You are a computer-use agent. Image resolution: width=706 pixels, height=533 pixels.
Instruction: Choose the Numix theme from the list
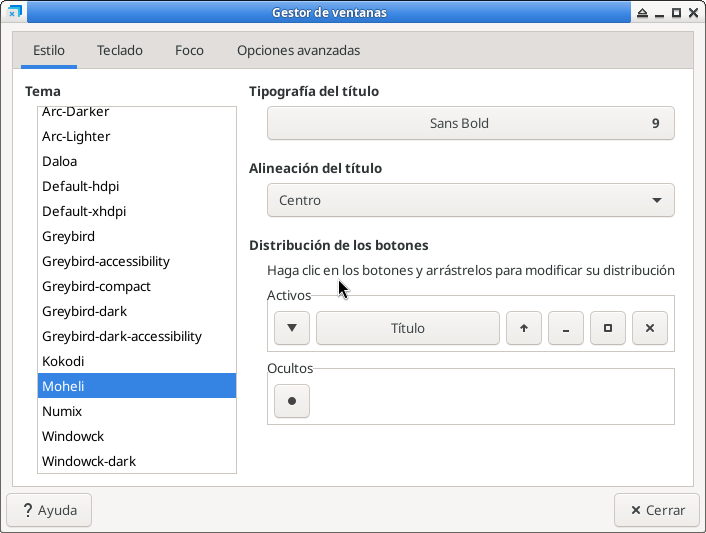62,411
